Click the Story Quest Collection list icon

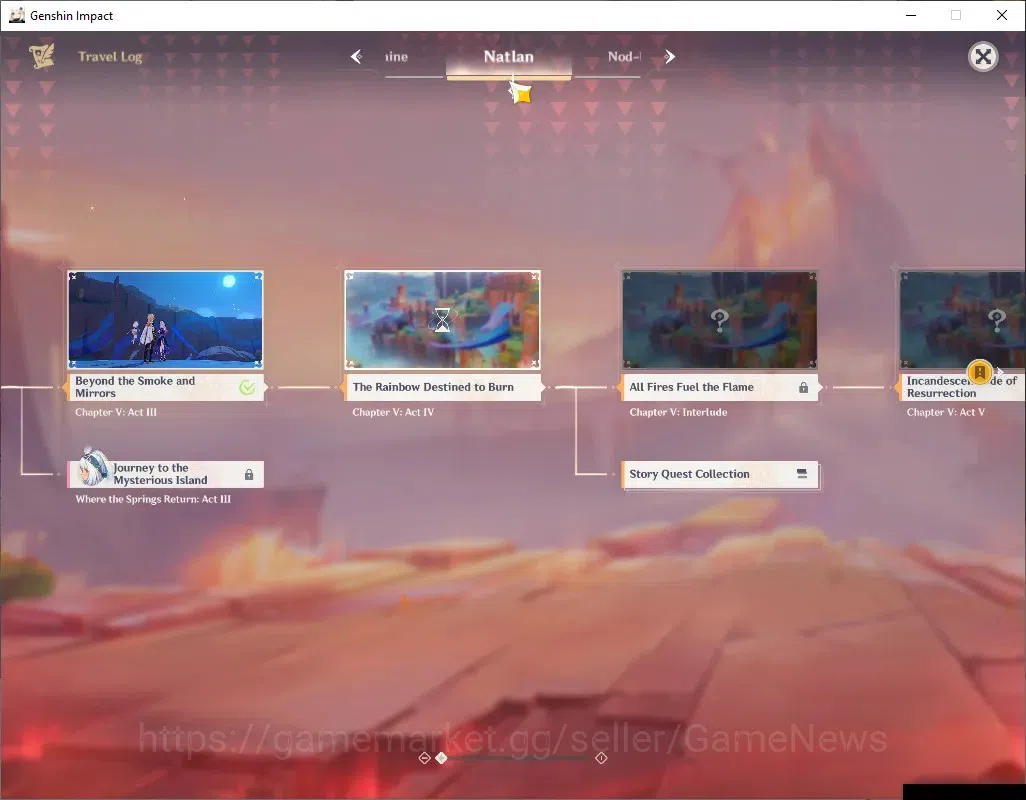802,474
